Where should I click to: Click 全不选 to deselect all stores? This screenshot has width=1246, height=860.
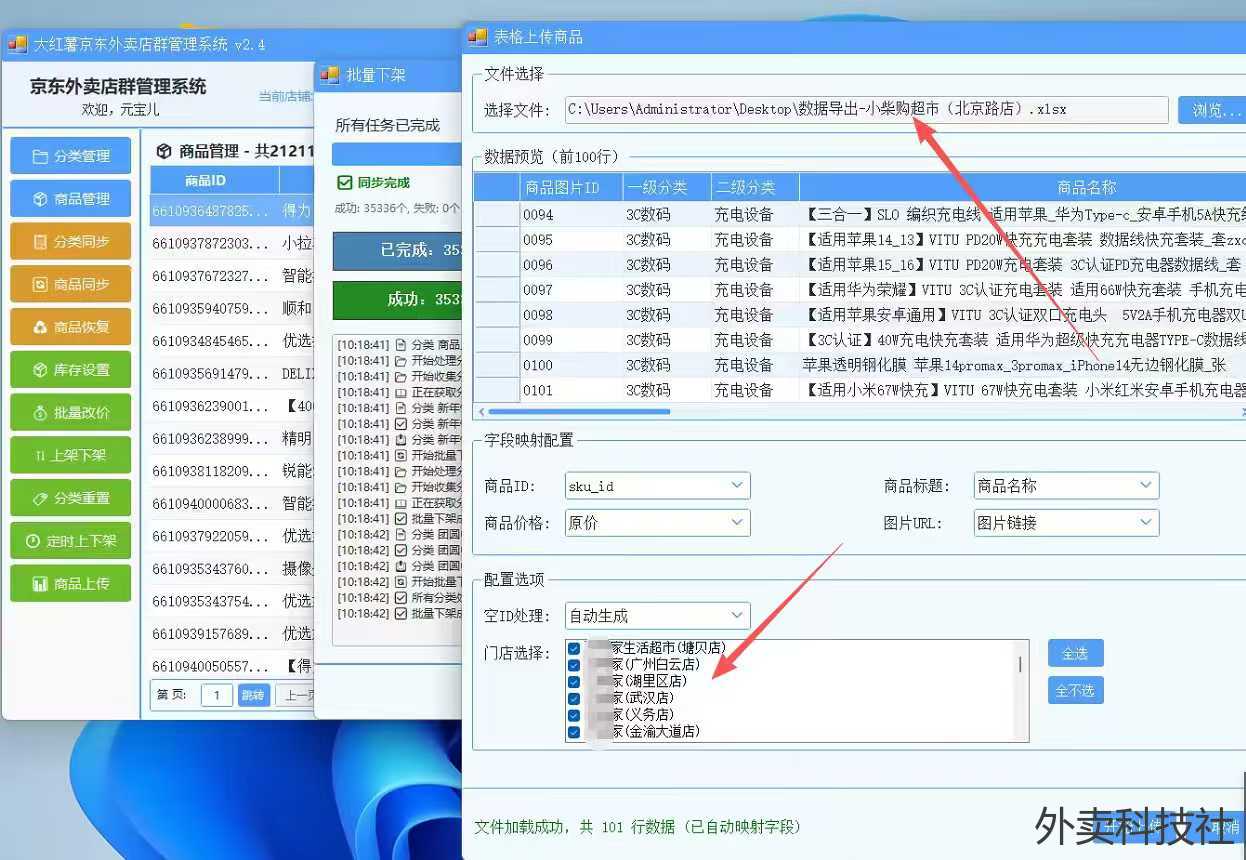point(1075,690)
